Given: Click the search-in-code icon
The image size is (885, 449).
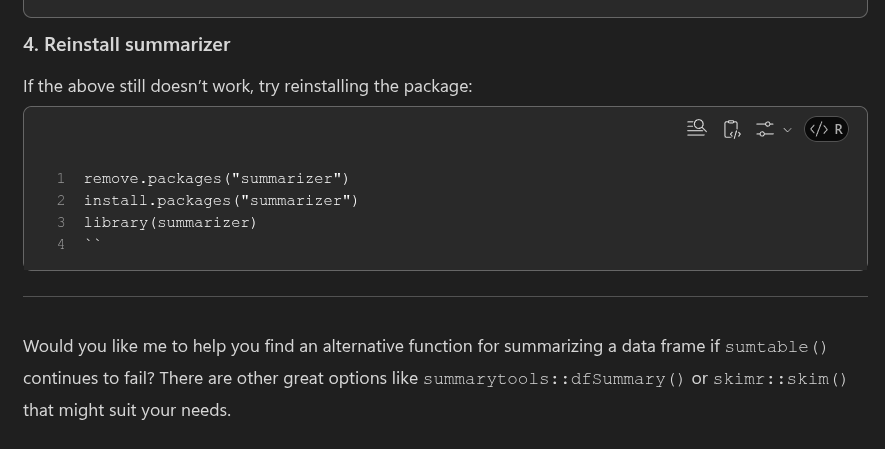Looking at the screenshot, I should [x=697, y=128].
